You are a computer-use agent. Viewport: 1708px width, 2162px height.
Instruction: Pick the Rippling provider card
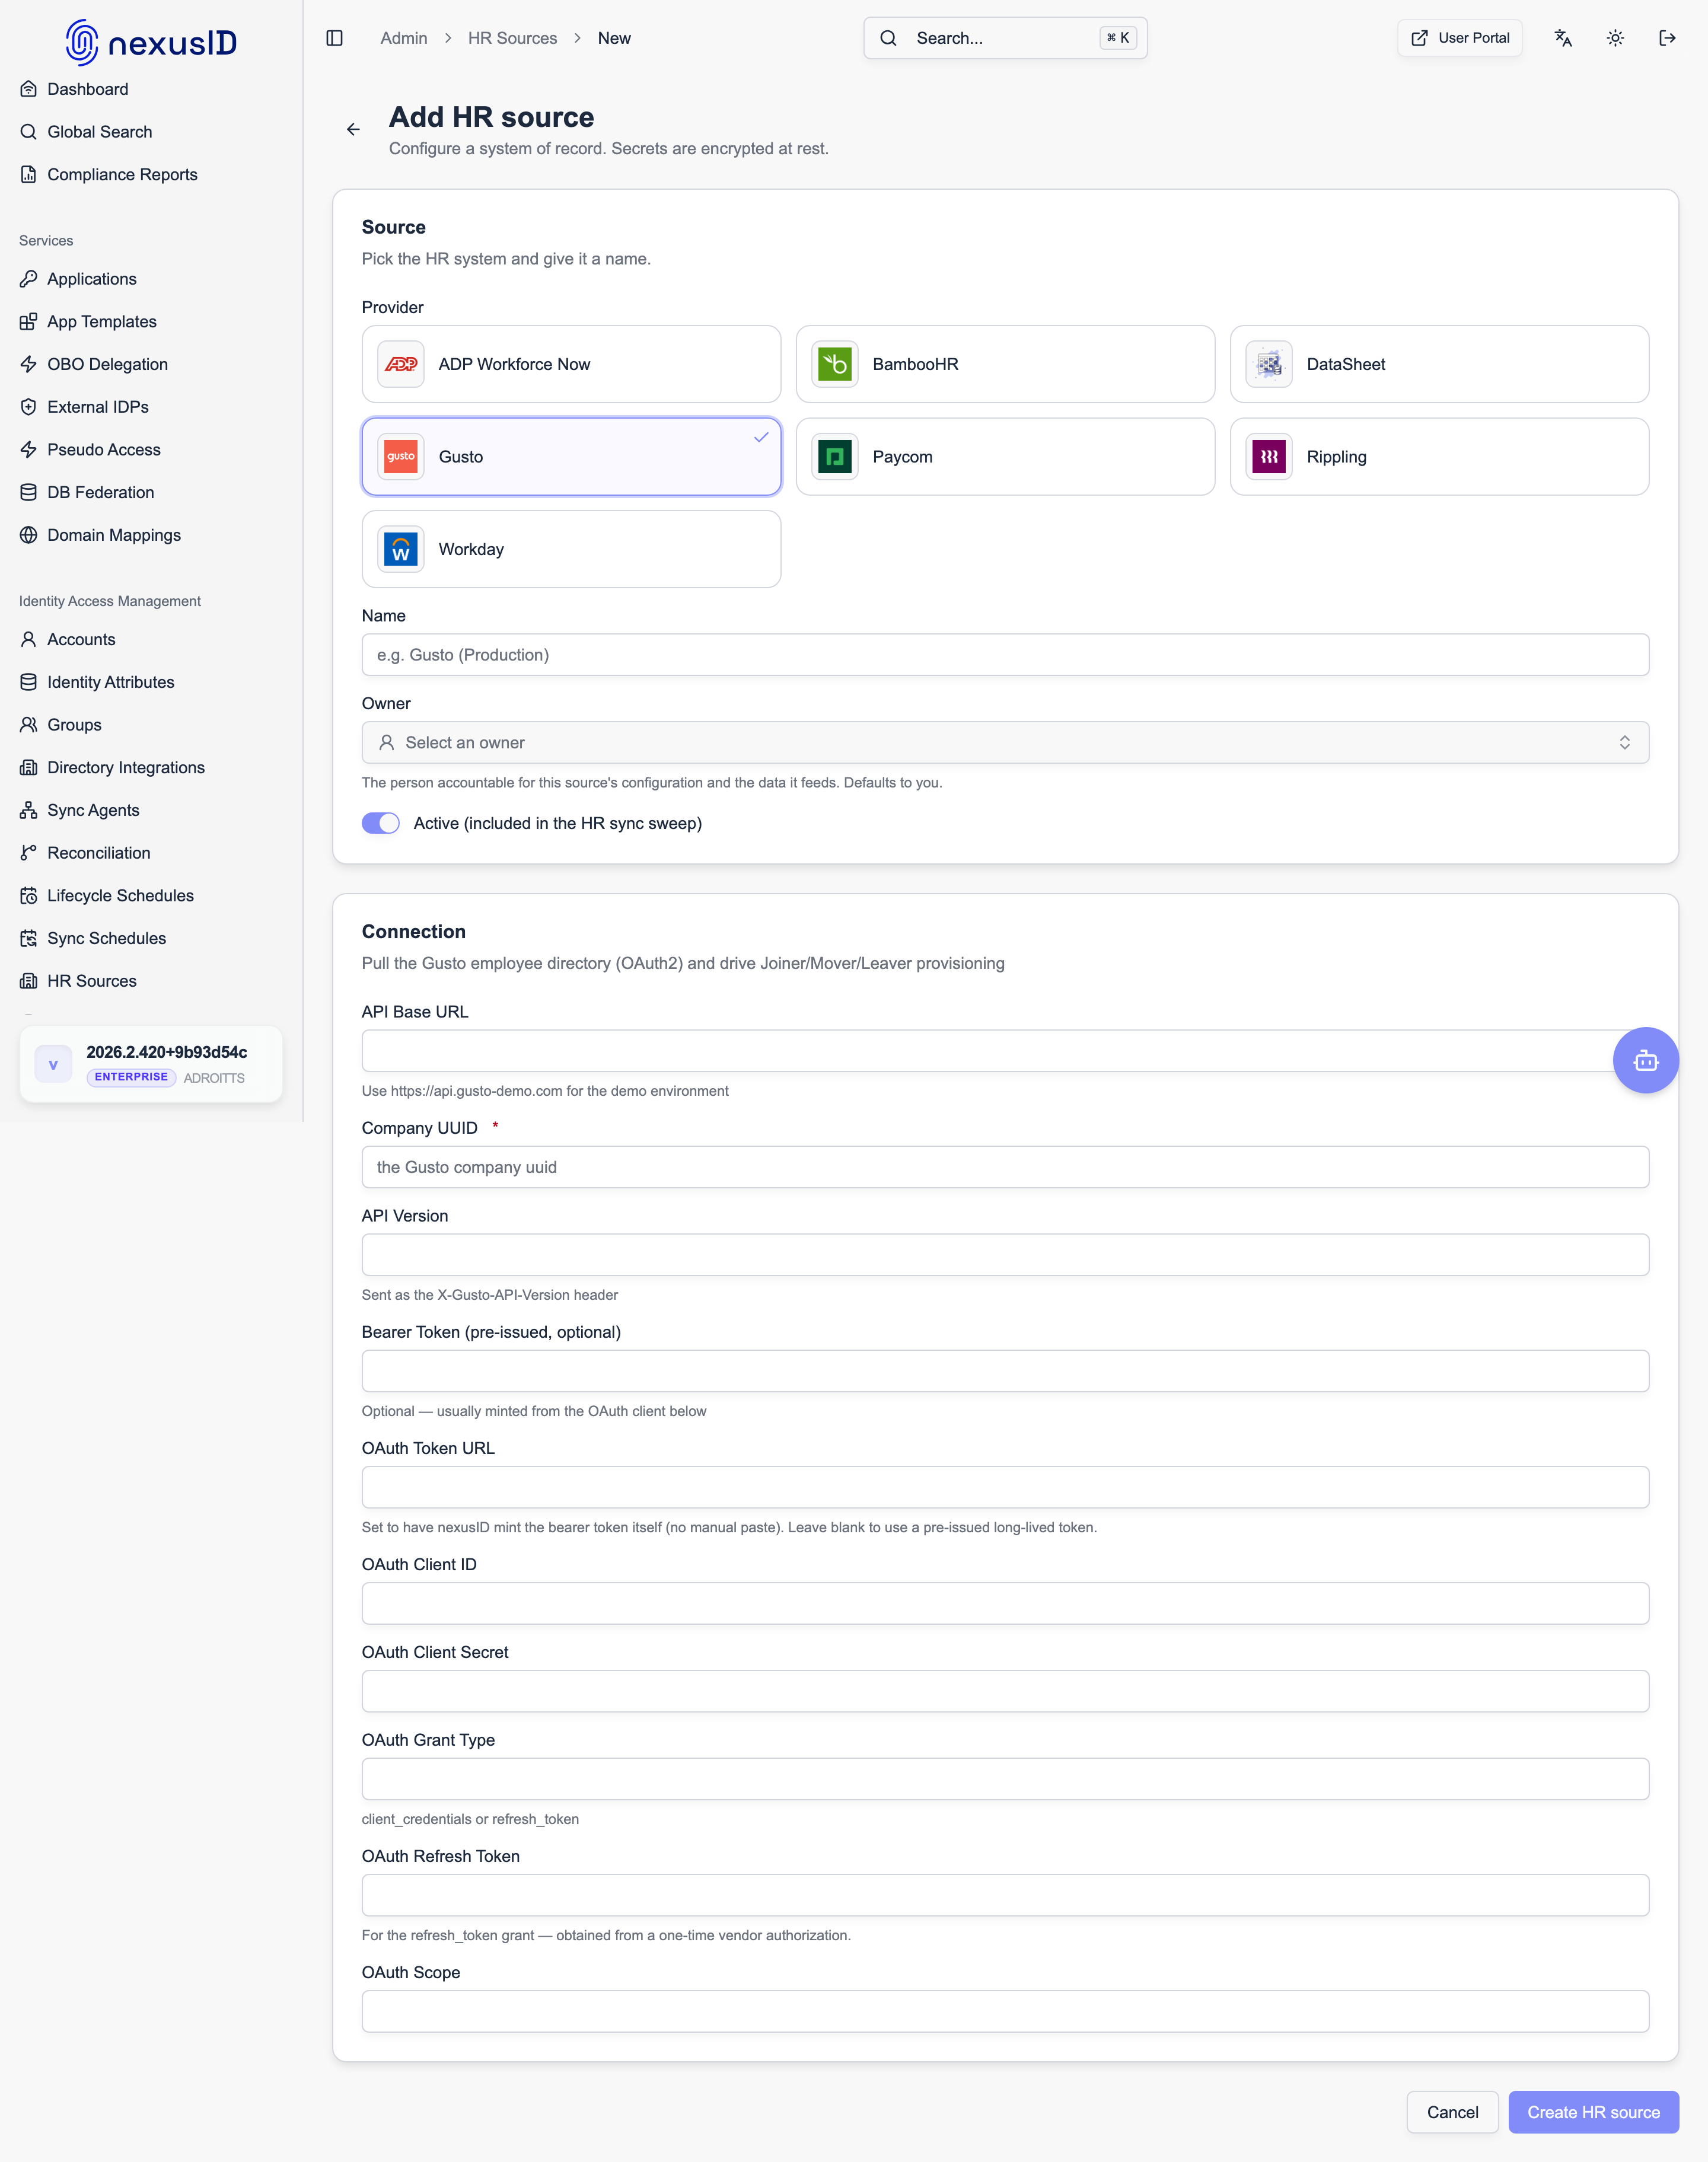click(1439, 457)
